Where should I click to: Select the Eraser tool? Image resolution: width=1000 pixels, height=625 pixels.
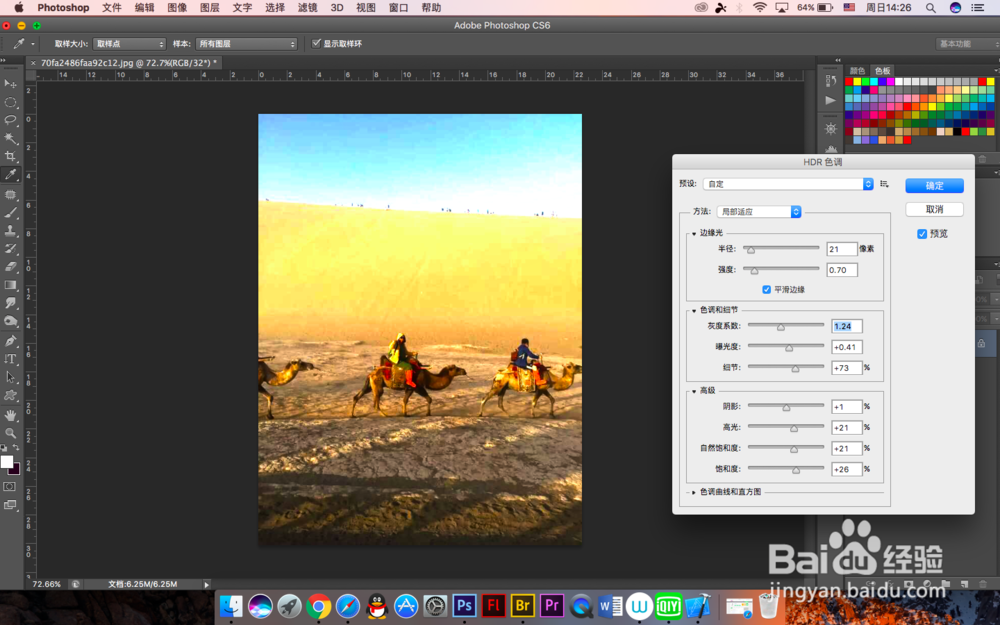pos(10,267)
